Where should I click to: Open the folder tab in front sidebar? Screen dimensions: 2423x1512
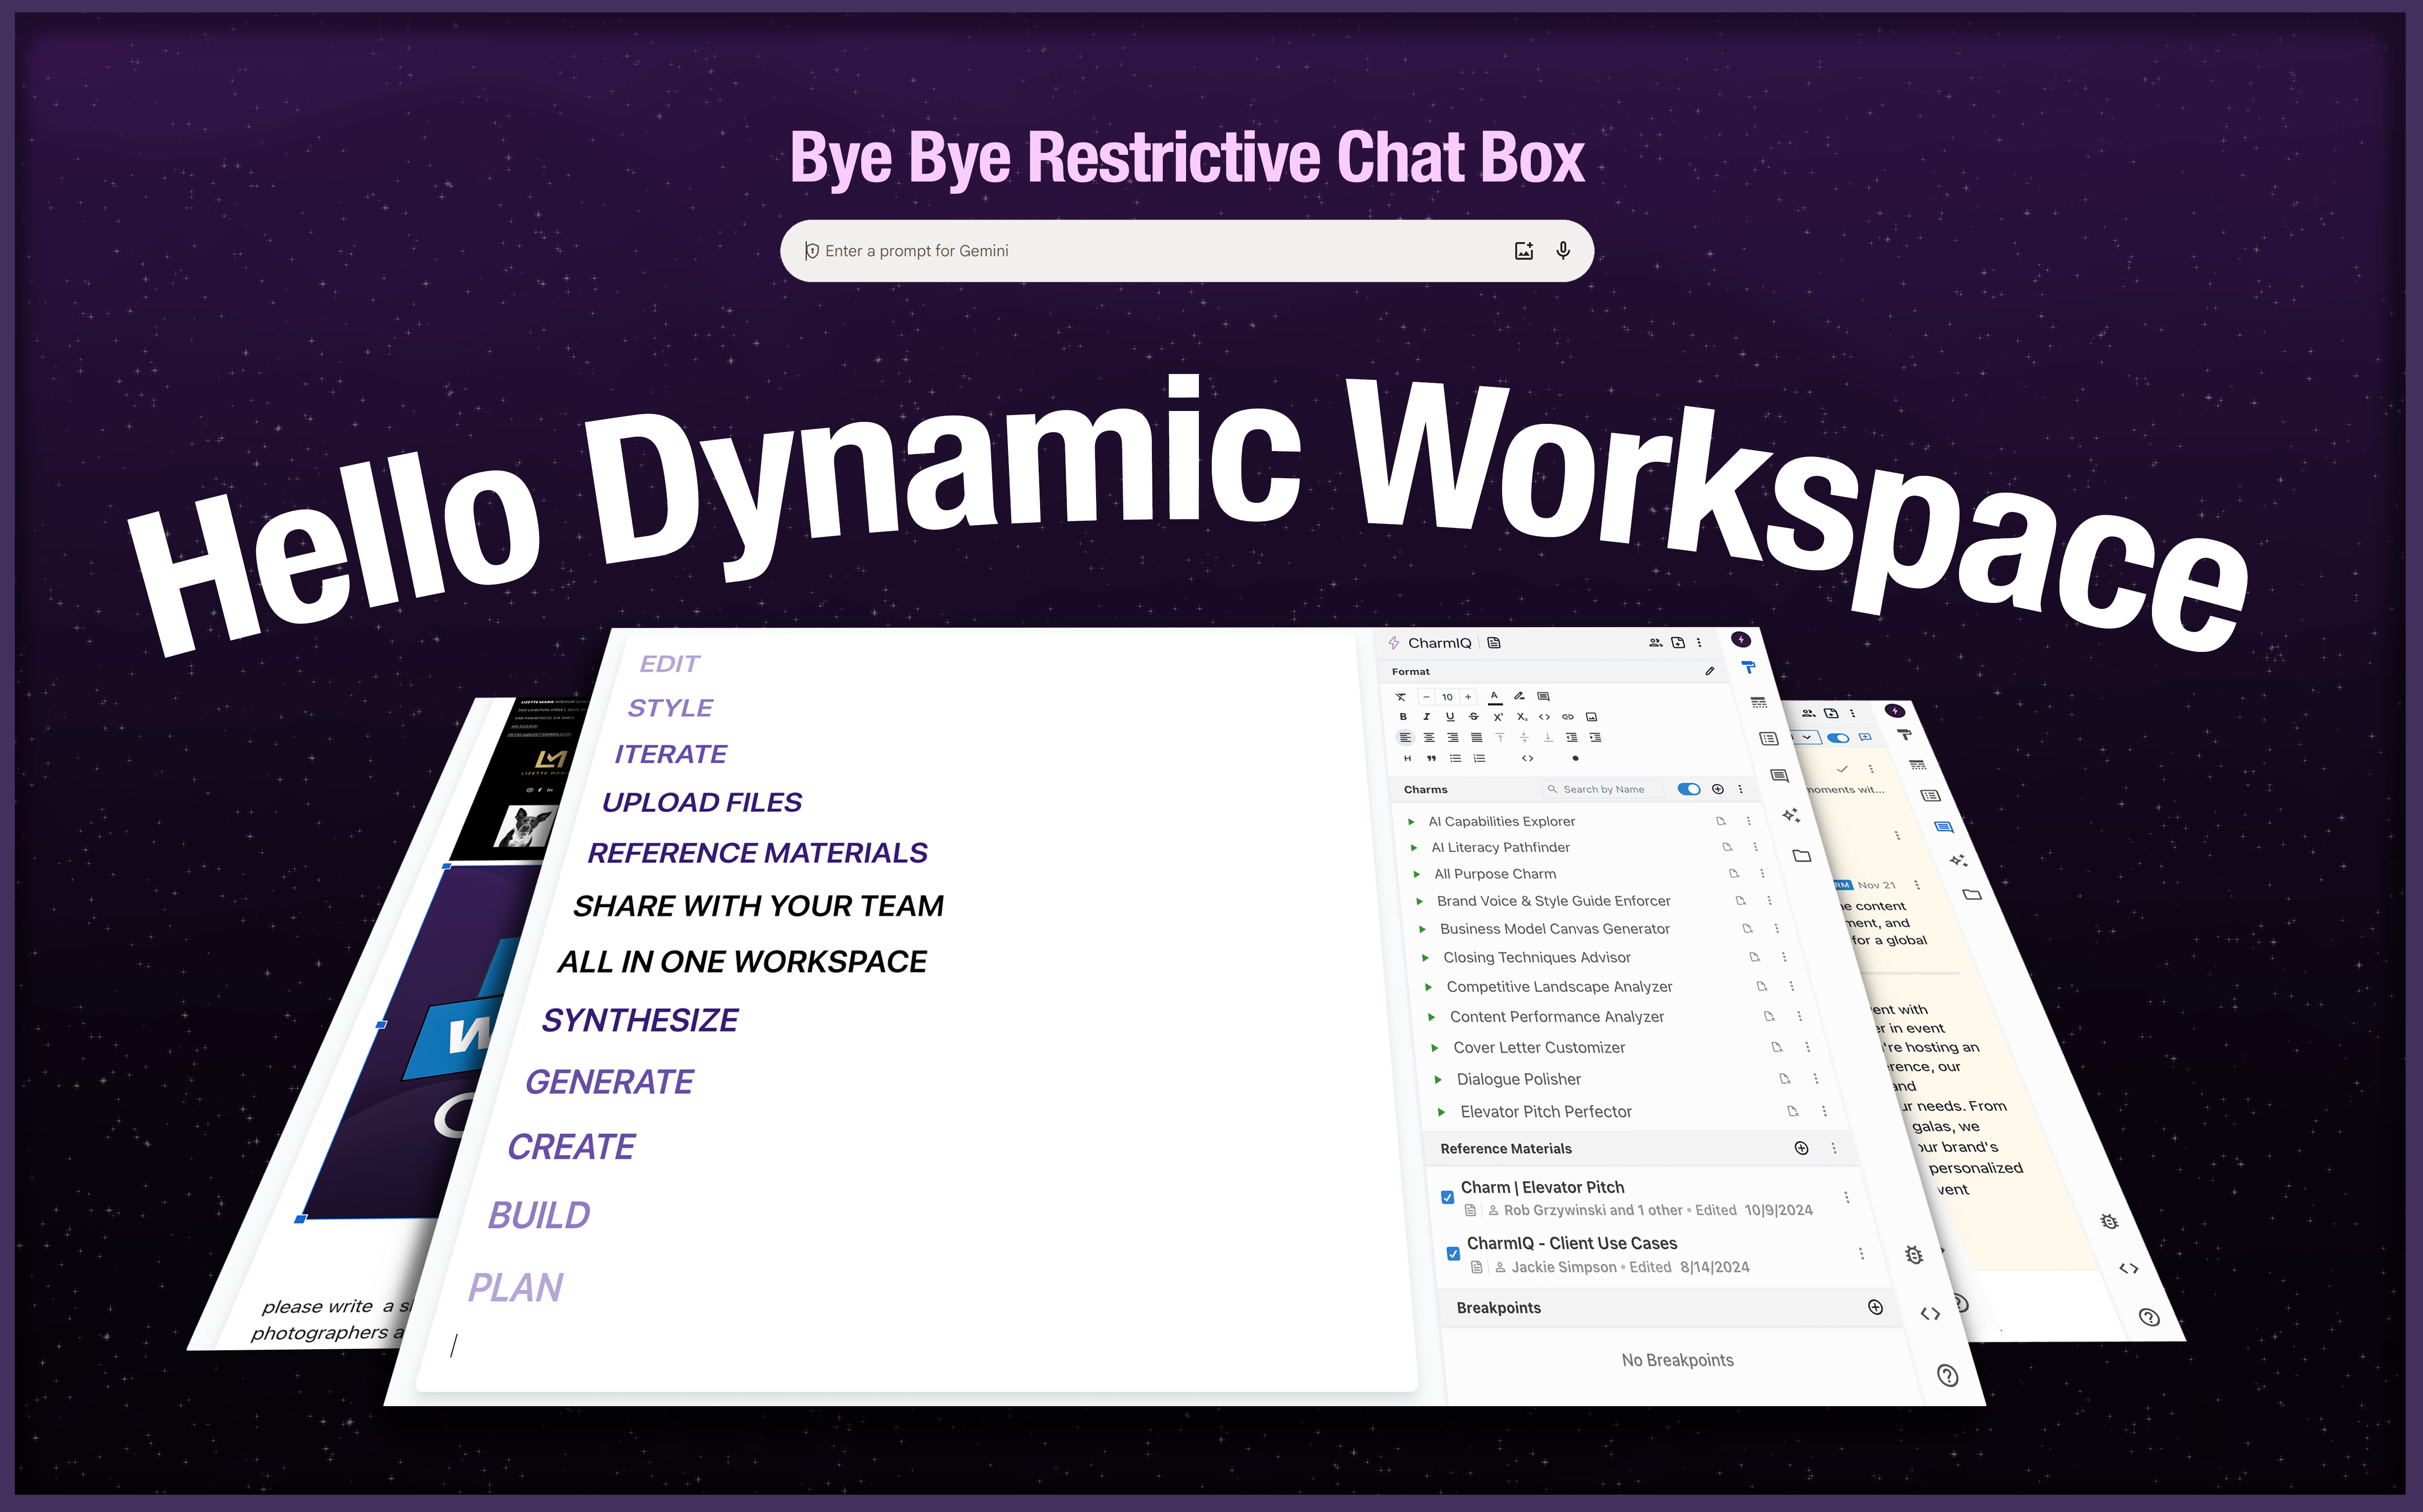1802,856
